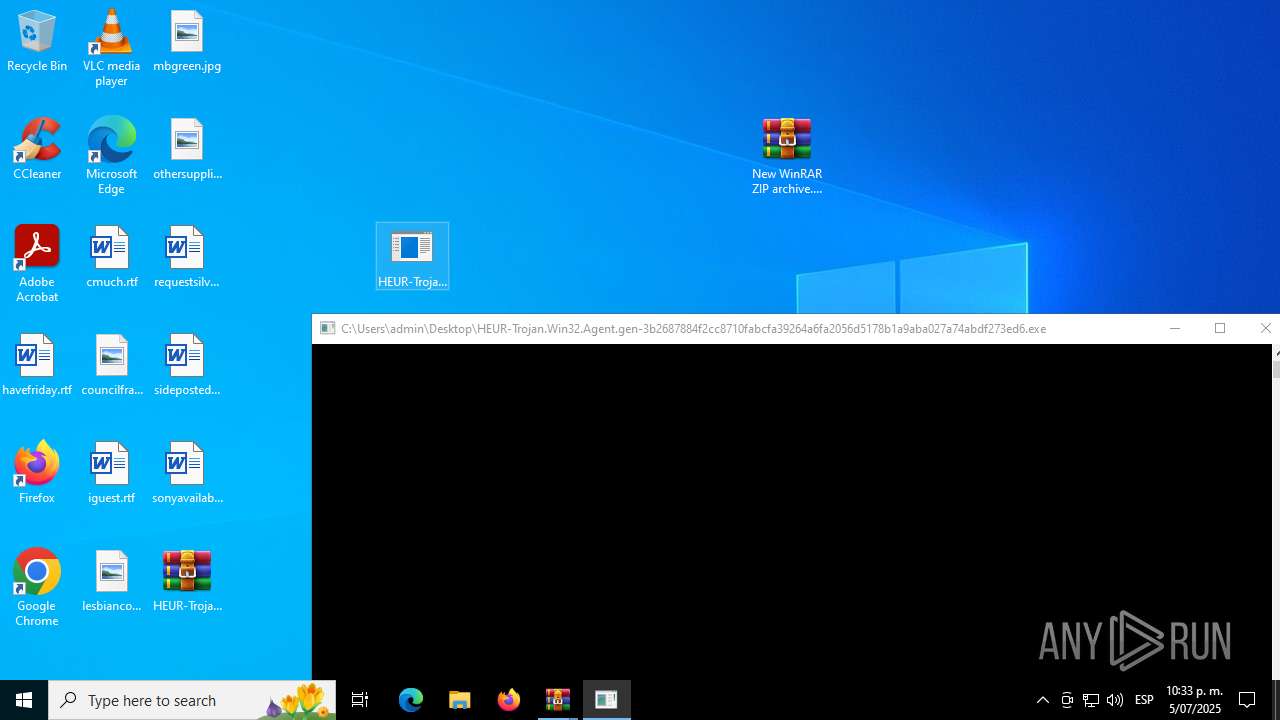Select Adobe Acrobat desktop shortcut
Viewport: 1280px width, 720px height.
(x=37, y=264)
